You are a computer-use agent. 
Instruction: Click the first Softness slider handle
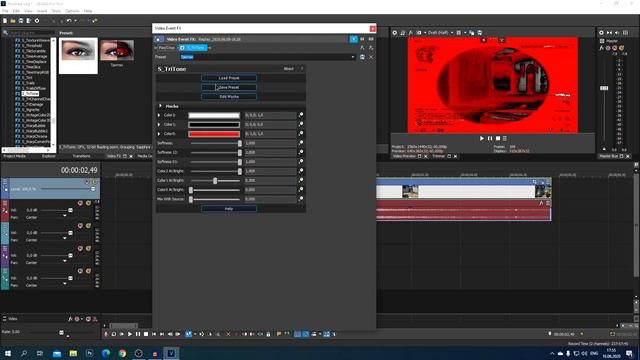(240, 143)
